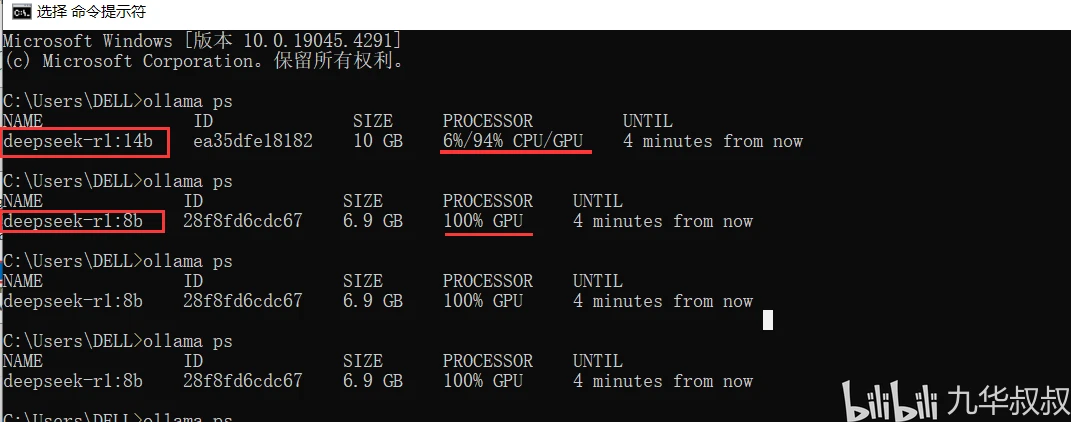Click the 10 GB size value
Image resolution: width=1071 pixels, height=422 pixels.
click(378, 141)
